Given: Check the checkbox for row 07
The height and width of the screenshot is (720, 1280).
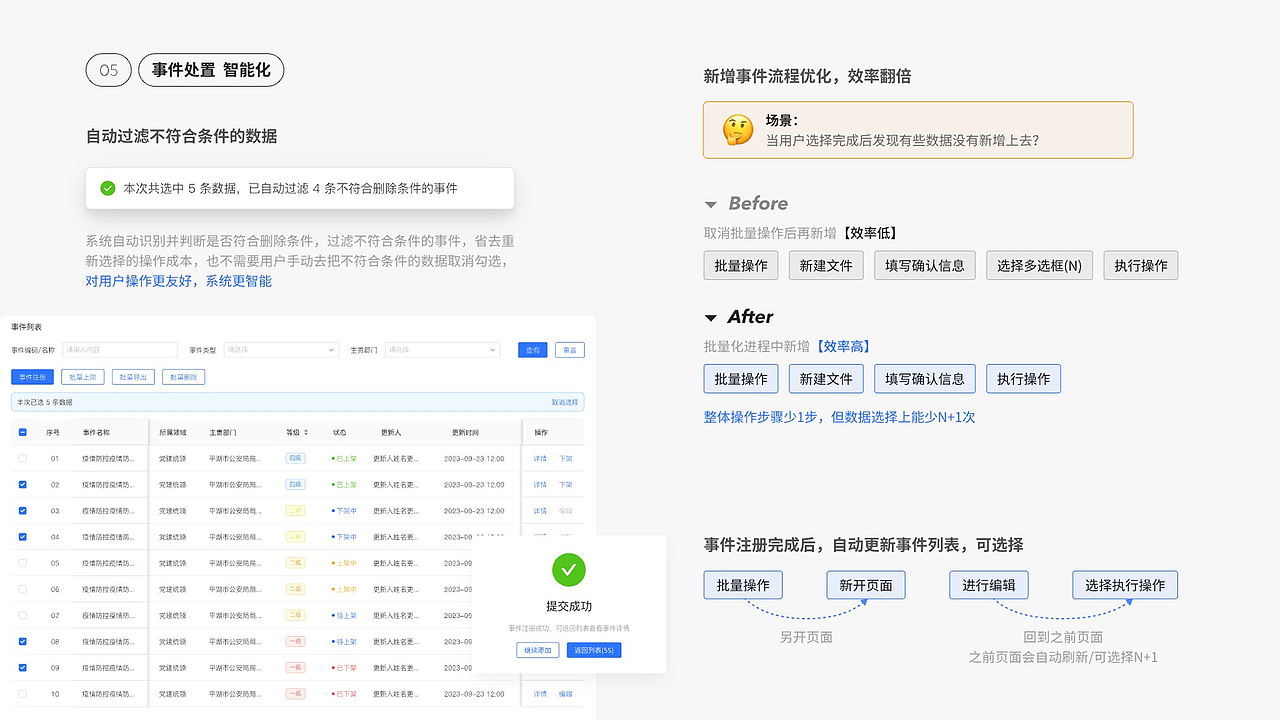Looking at the screenshot, I should tap(23, 615).
